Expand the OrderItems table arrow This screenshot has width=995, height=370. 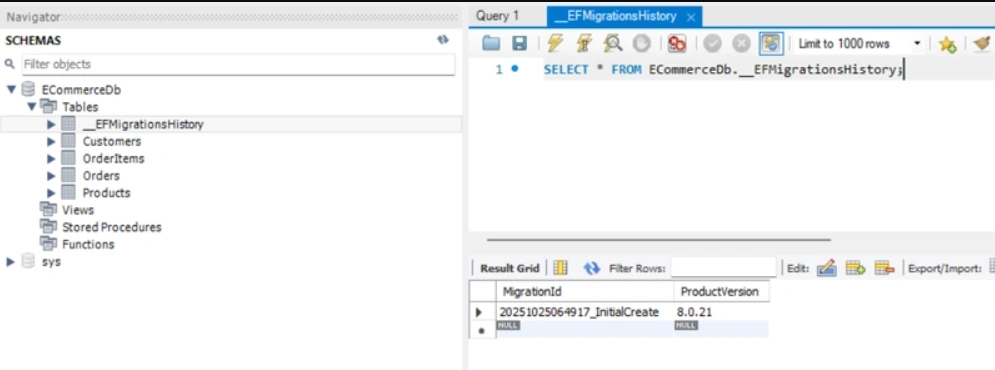coord(51,159)
